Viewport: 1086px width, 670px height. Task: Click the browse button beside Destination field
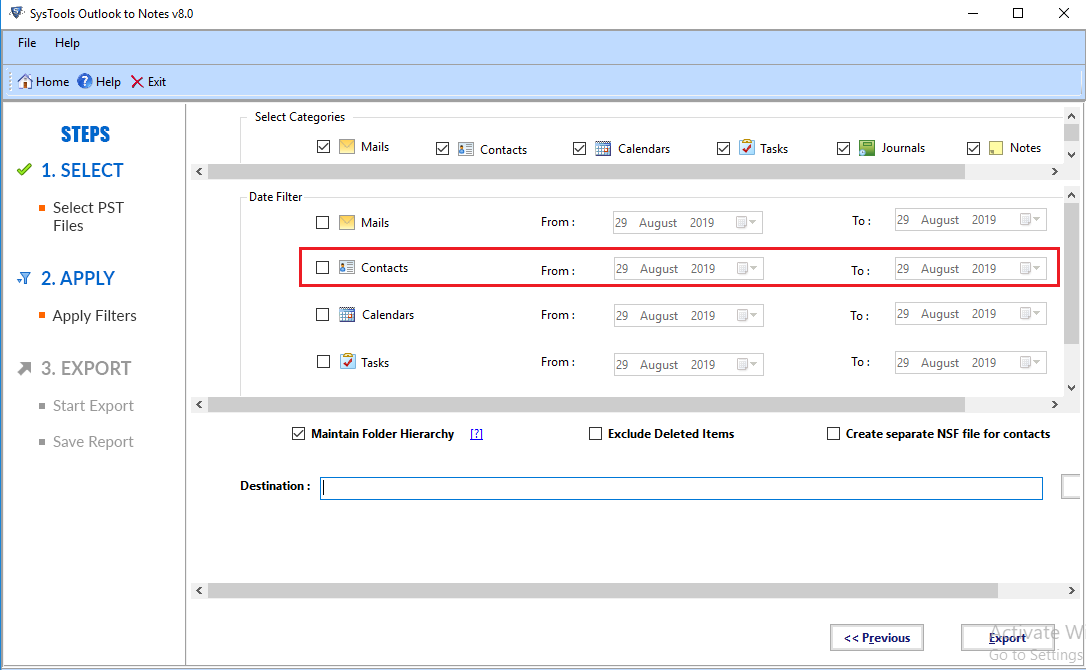pos(1072,486)
